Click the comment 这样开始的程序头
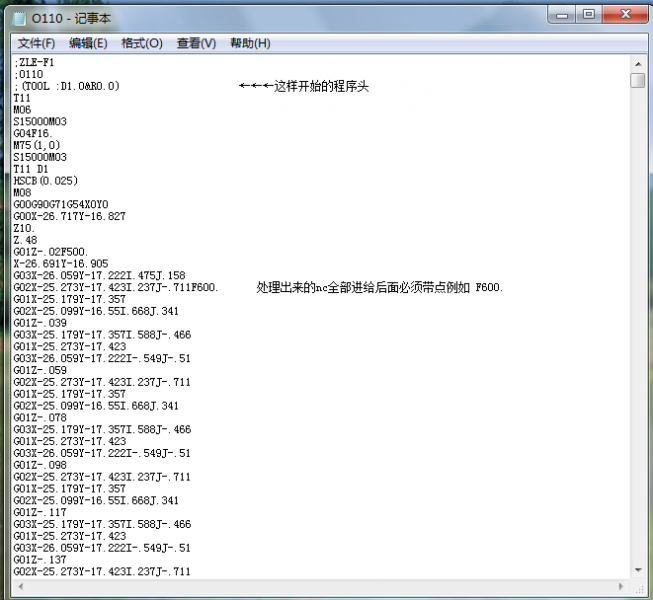Viewport: 653px width, 600px height. [x=321, y=86]
